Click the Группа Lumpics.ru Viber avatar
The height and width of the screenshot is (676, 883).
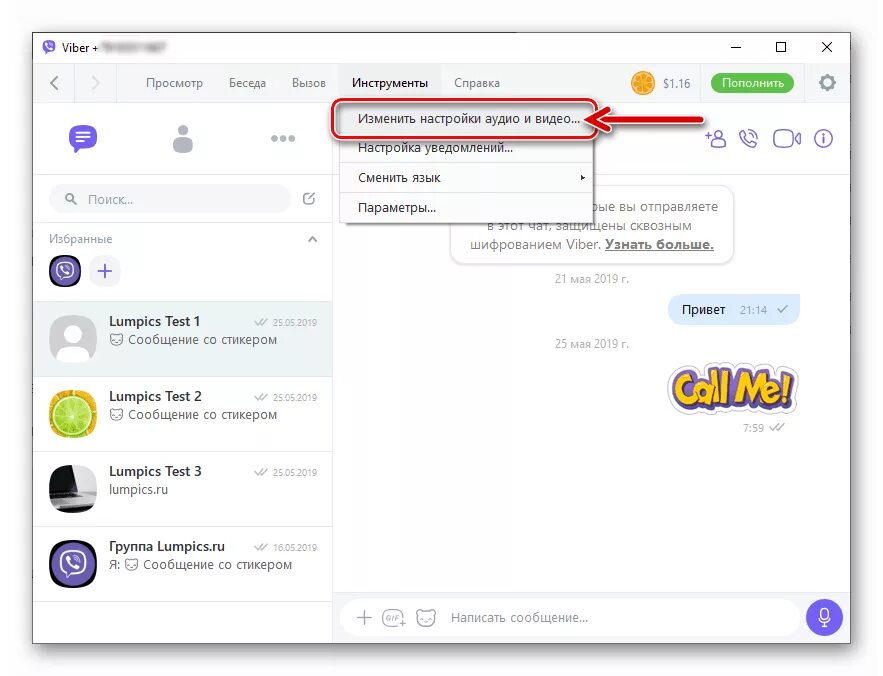73,564
